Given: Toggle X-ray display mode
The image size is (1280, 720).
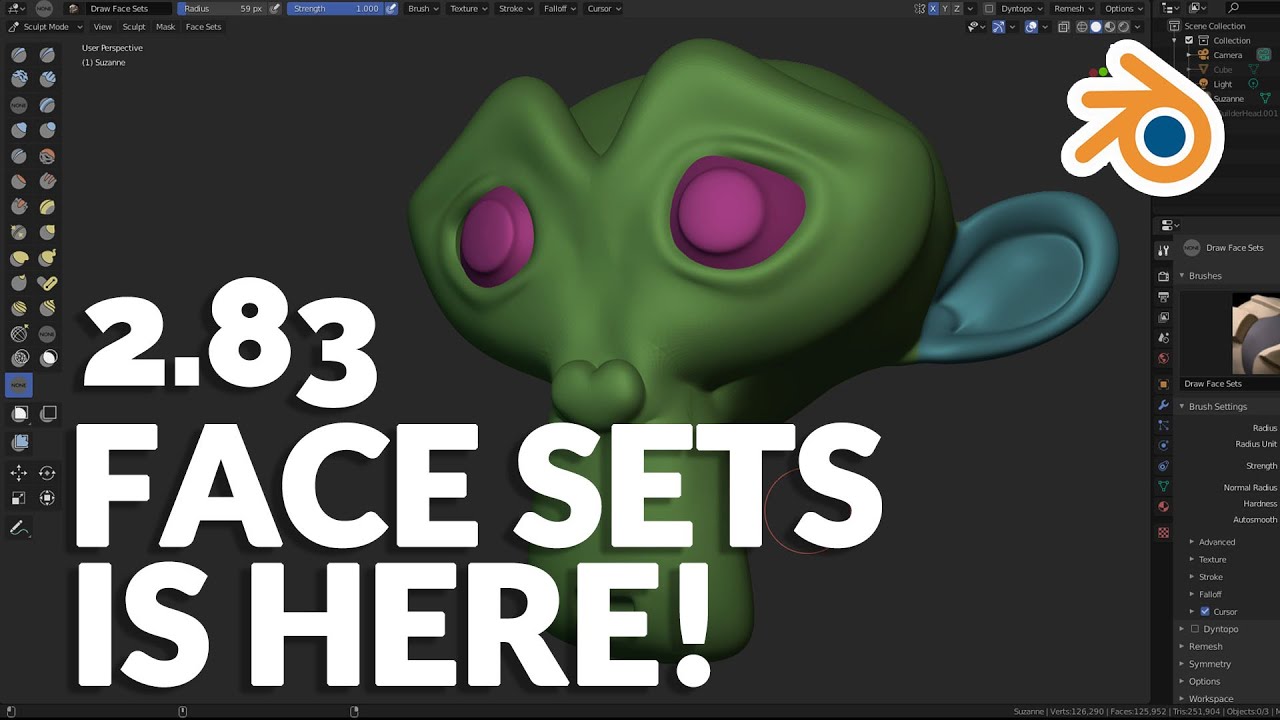Looking at the screenshot, I should (1063, 27).
